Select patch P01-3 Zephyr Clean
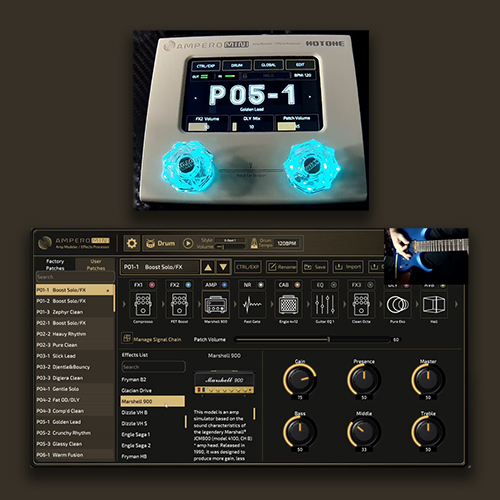 click(x=75, y=312)
